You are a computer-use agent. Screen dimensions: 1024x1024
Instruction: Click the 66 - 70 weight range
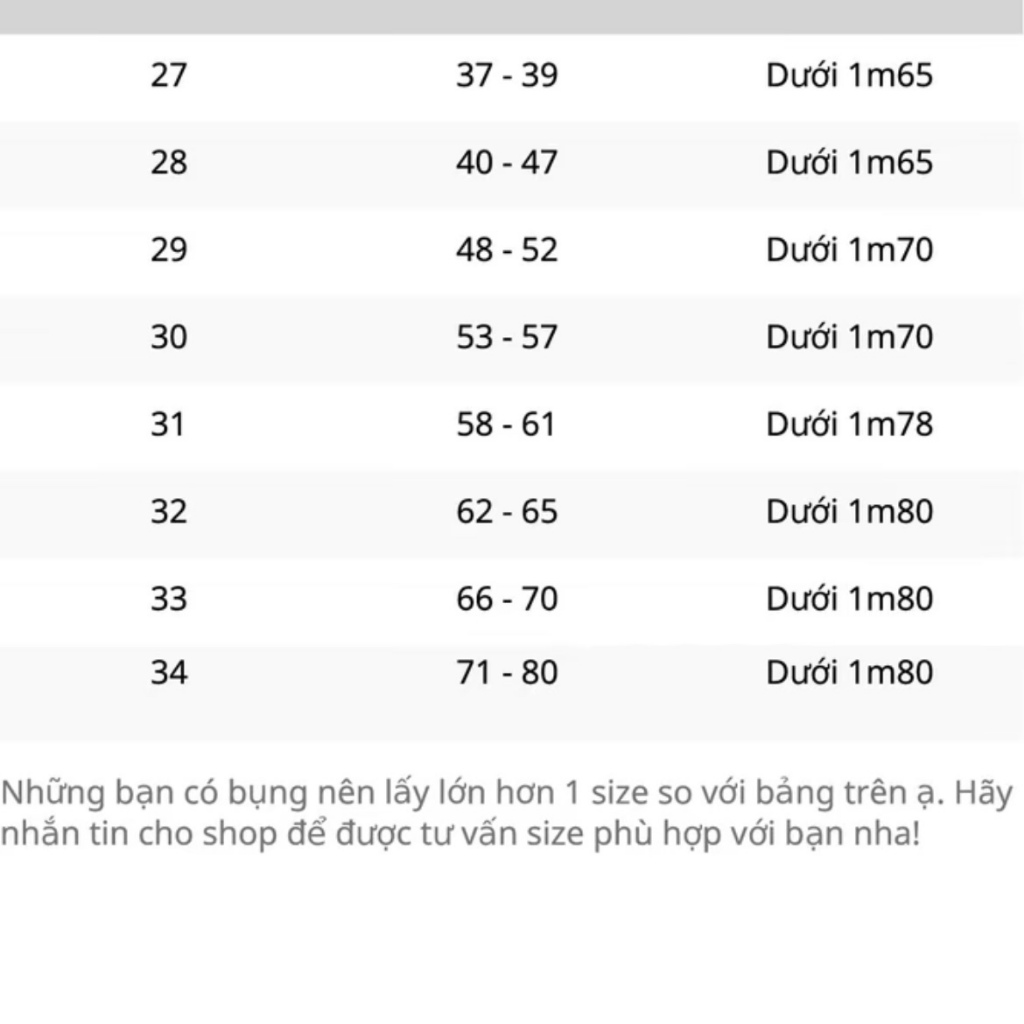[x=506, y=598]
